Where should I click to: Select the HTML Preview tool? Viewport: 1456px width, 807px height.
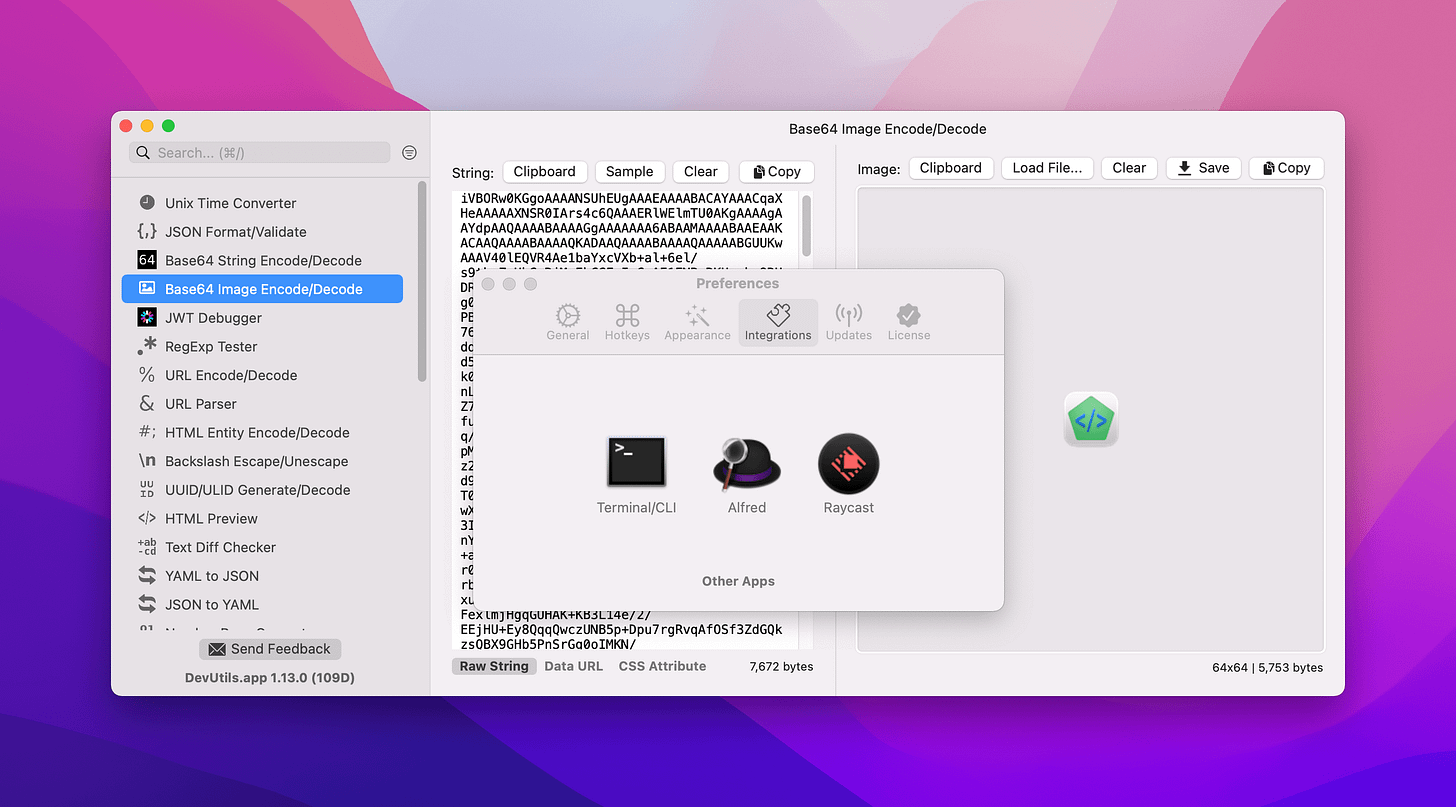point(262,518)
